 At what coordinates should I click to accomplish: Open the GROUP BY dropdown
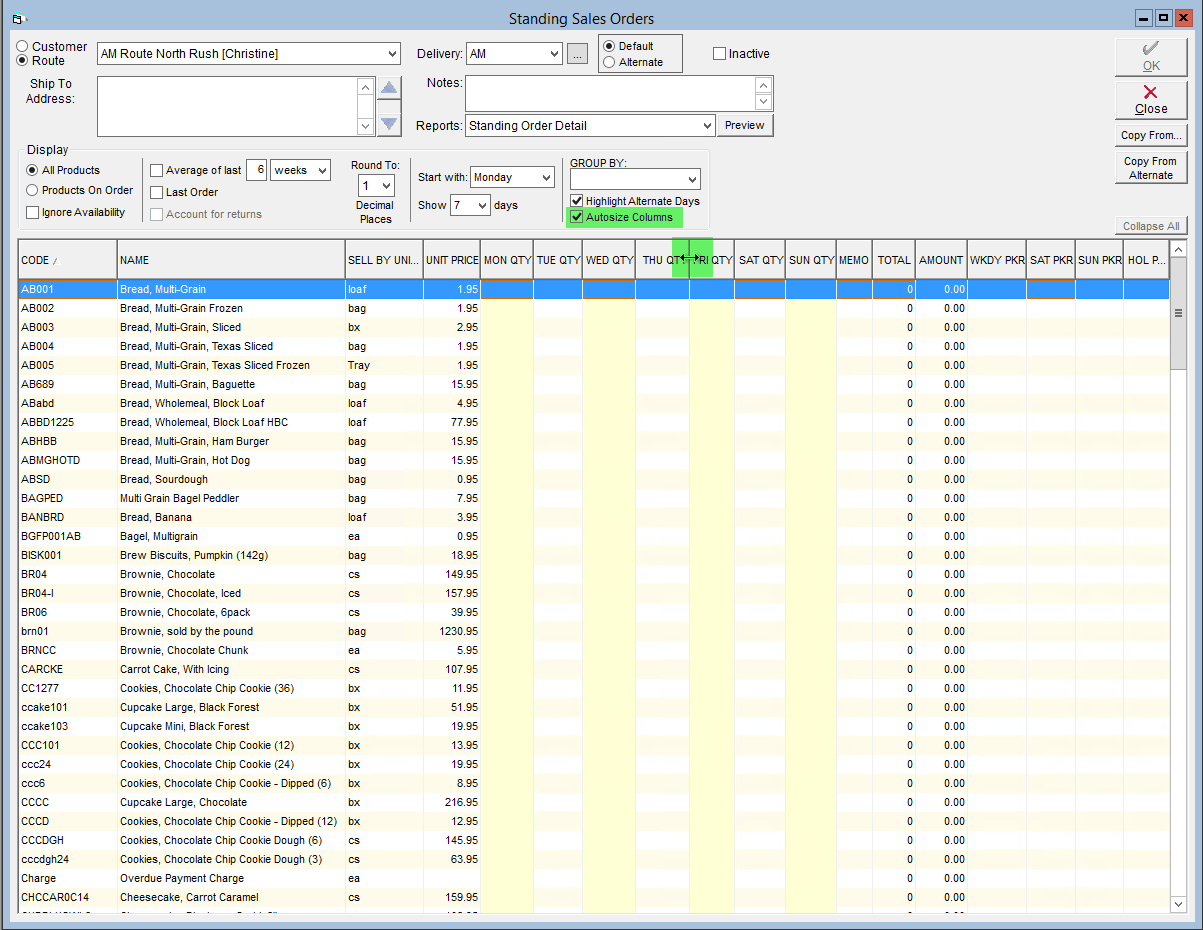[692, 179]
